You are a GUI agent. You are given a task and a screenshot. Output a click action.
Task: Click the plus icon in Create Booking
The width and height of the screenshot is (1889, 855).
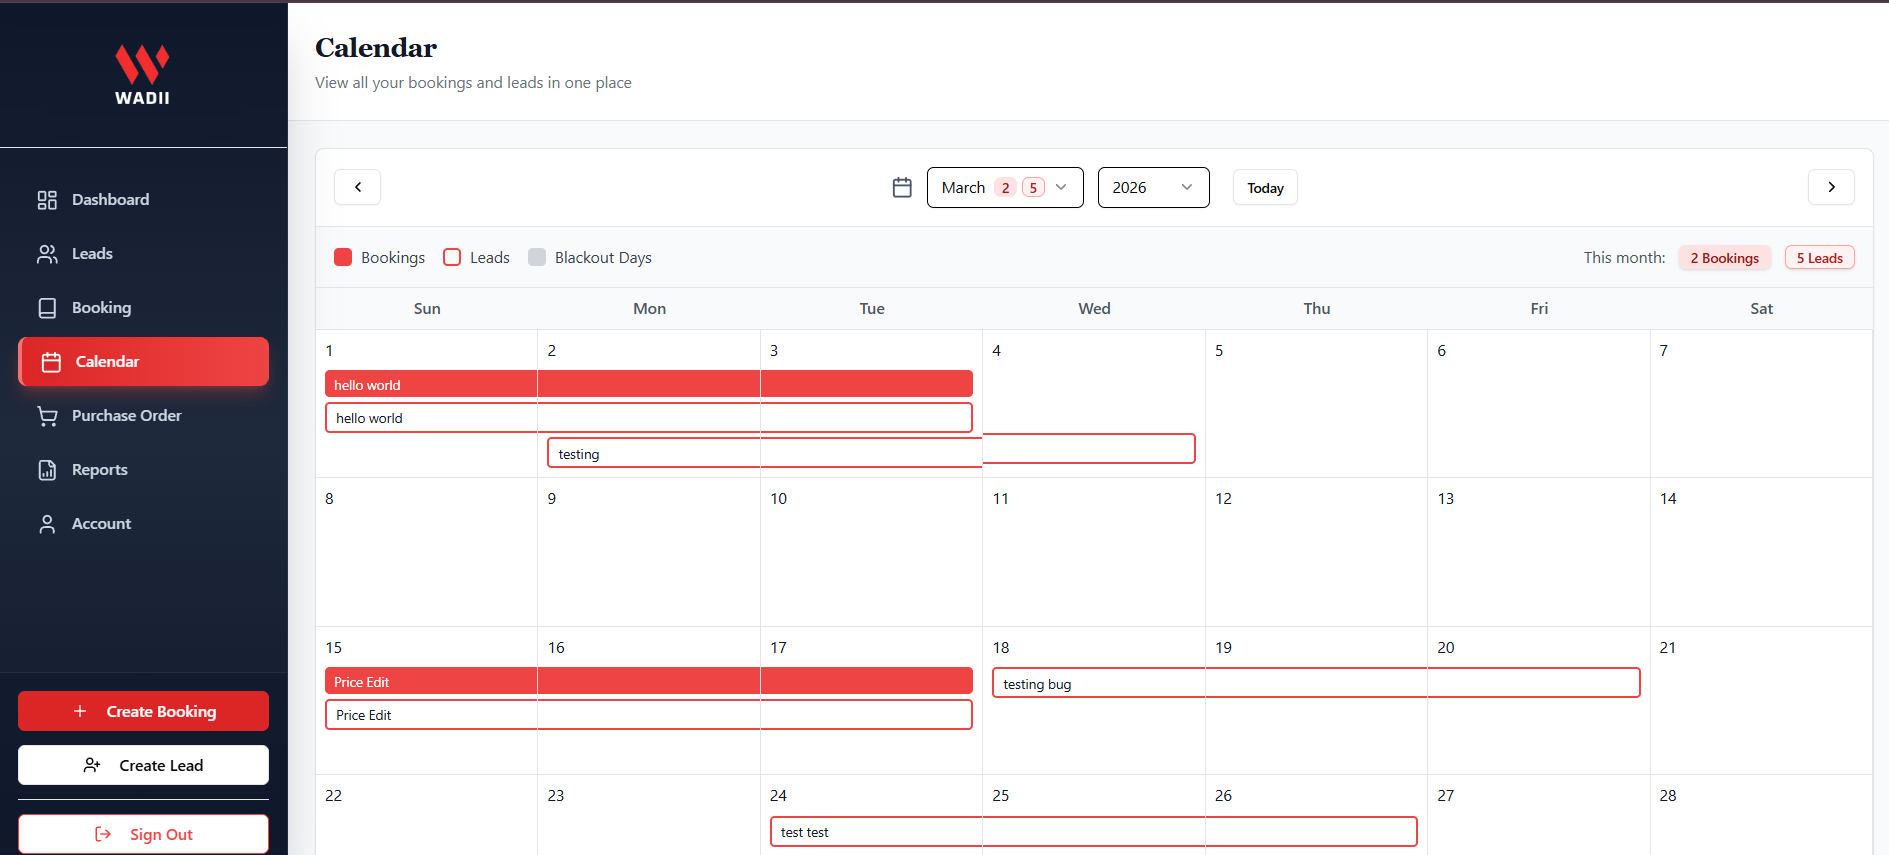80,711
